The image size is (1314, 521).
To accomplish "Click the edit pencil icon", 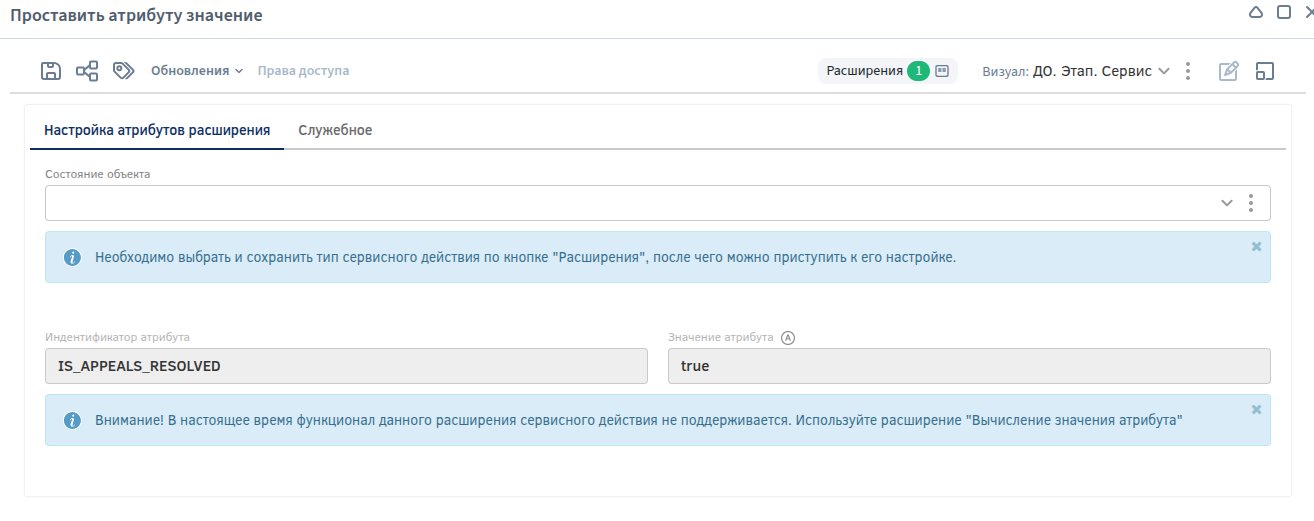I will coord(1228,71).
